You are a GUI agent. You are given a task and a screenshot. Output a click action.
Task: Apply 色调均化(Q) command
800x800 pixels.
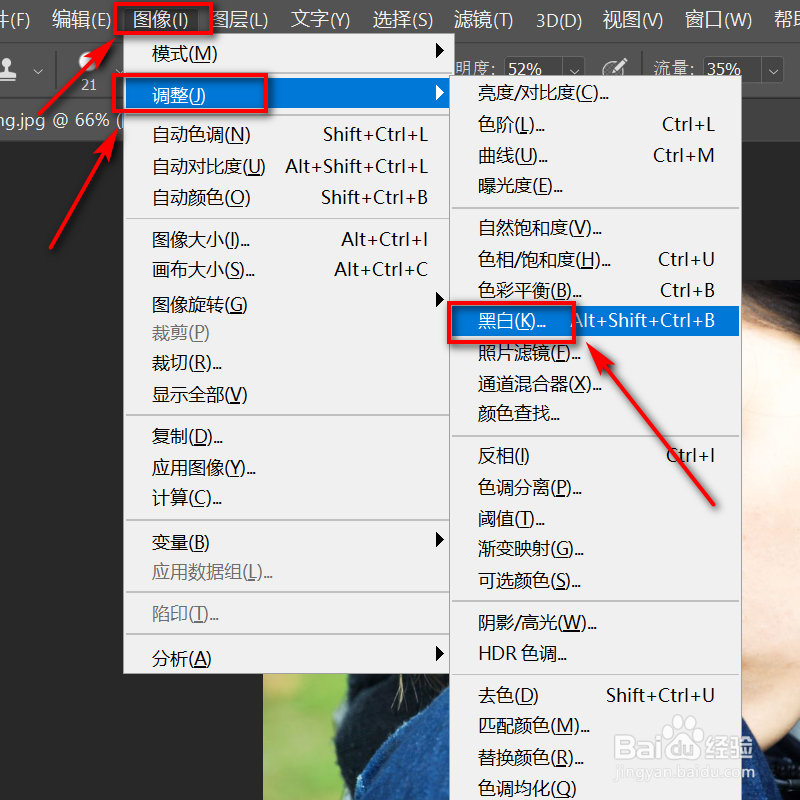595,788
